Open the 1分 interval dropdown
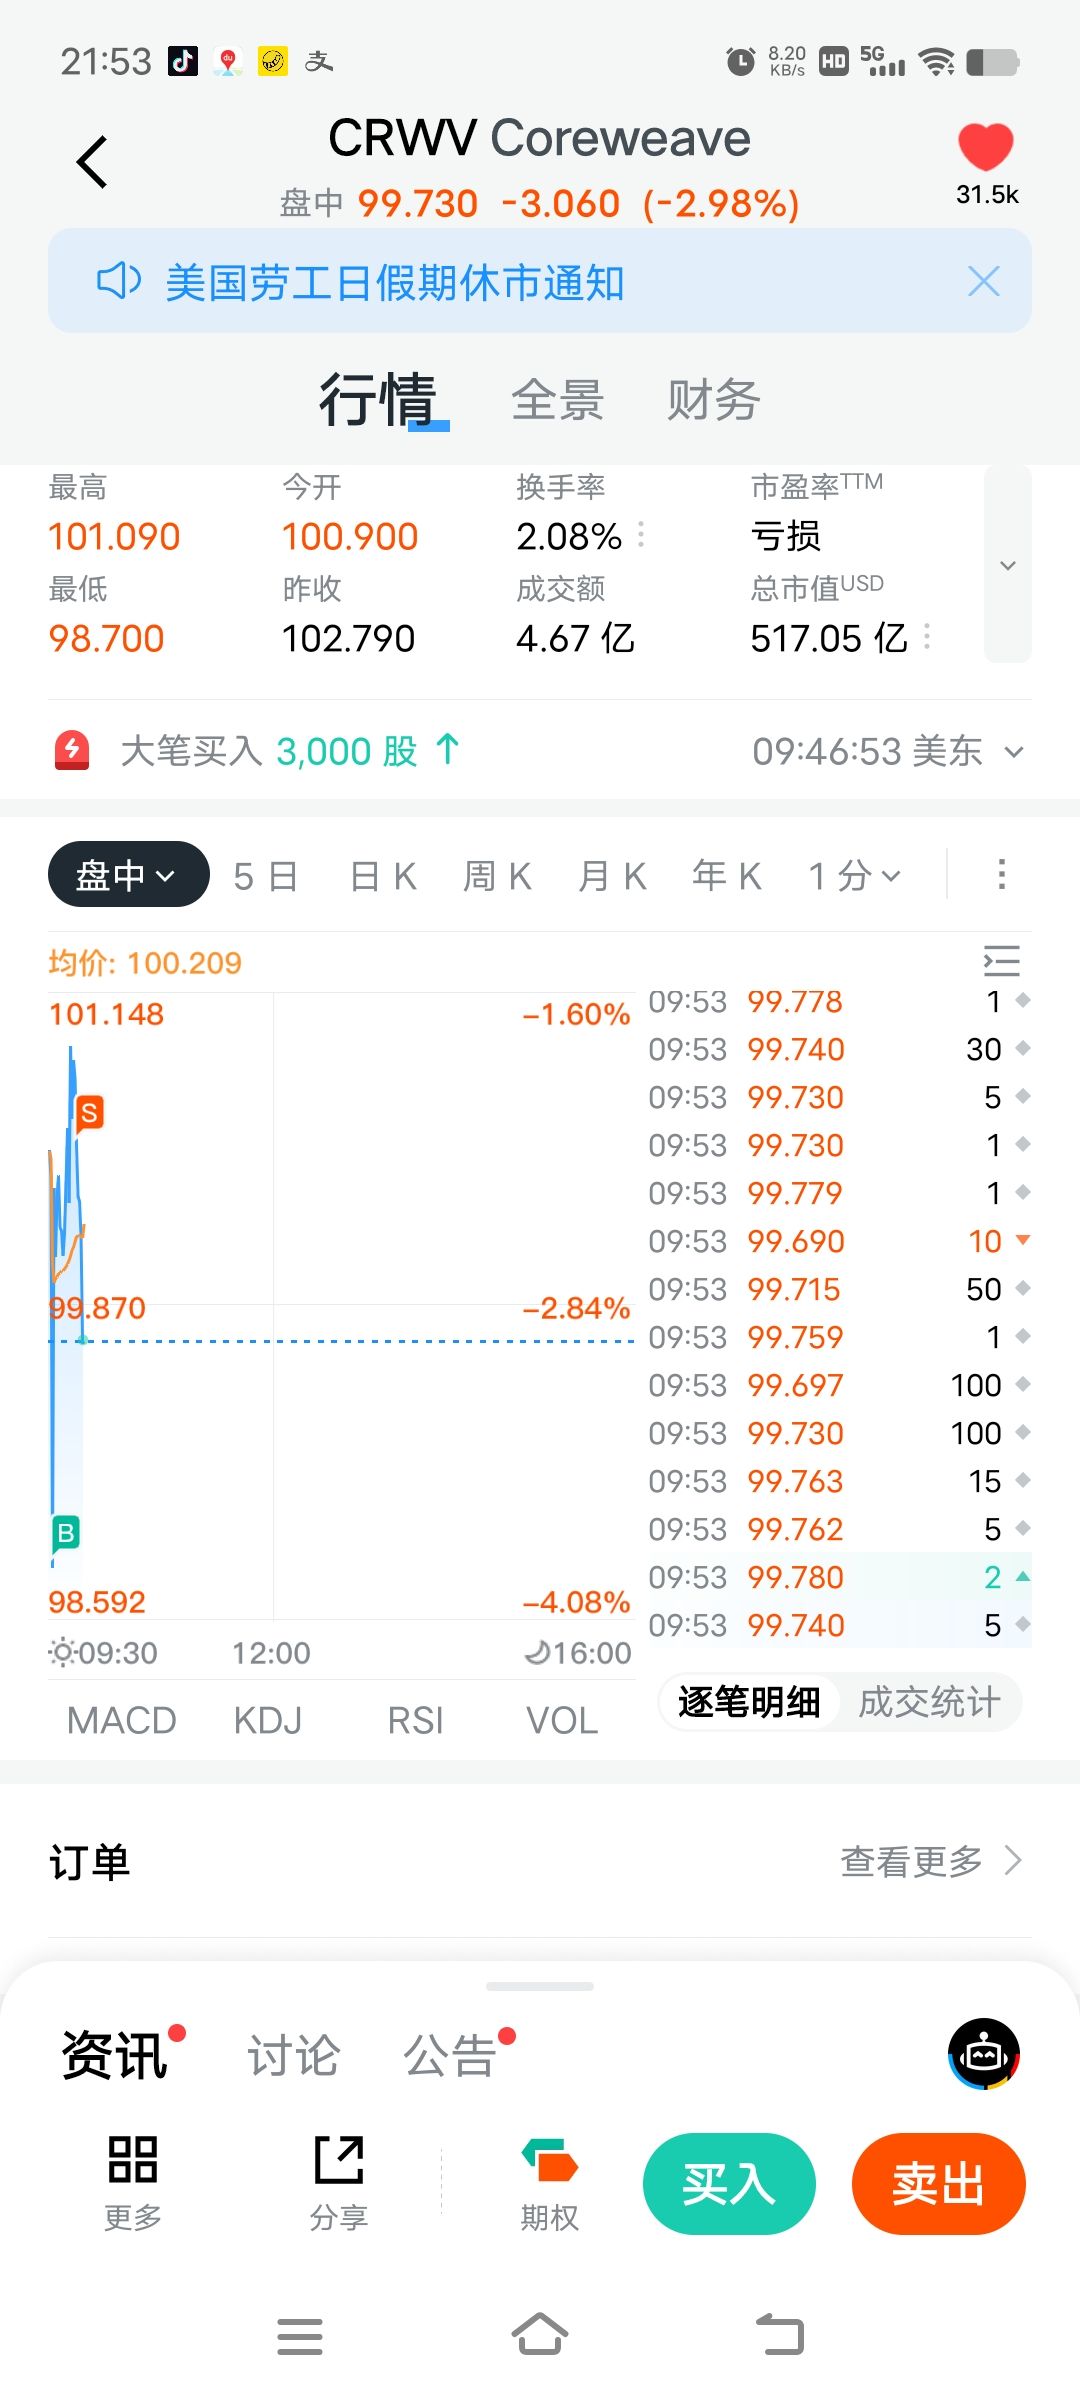 (855, 876)
